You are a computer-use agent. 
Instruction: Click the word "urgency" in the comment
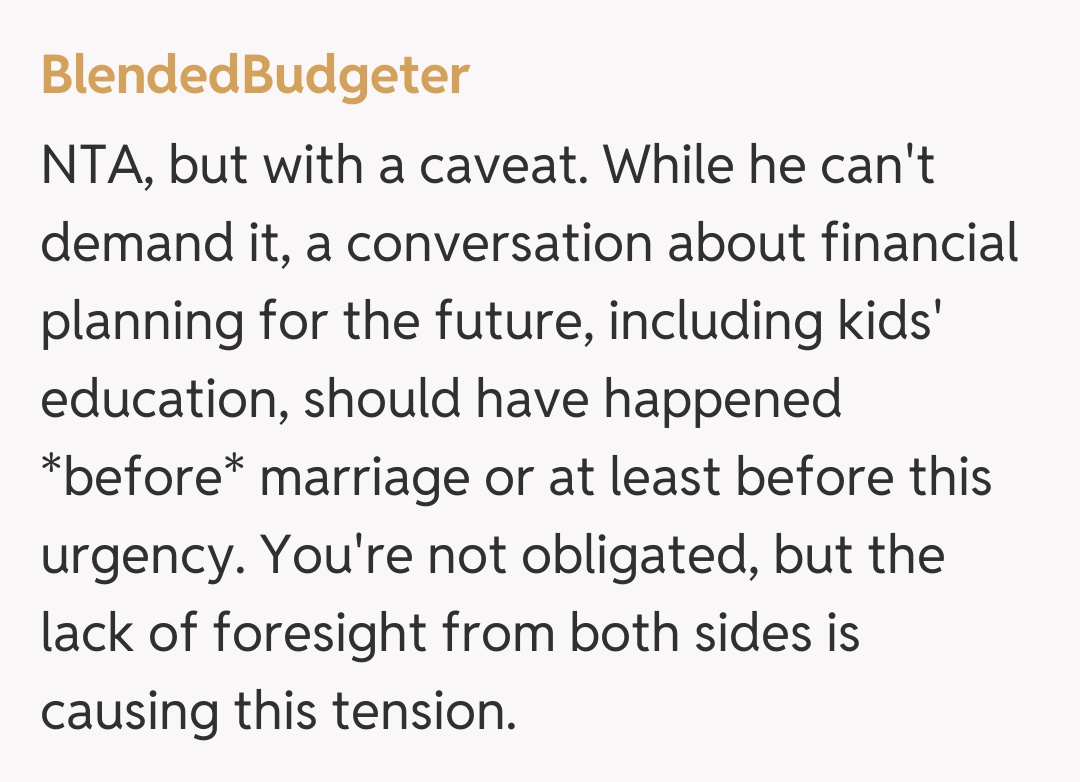coord(136,556)
